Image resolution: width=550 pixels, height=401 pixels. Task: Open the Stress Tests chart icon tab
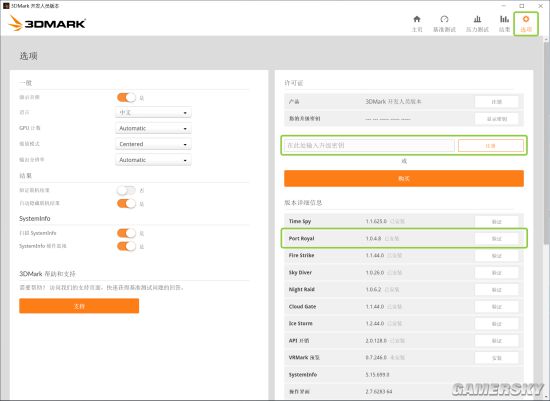(477, 24)
